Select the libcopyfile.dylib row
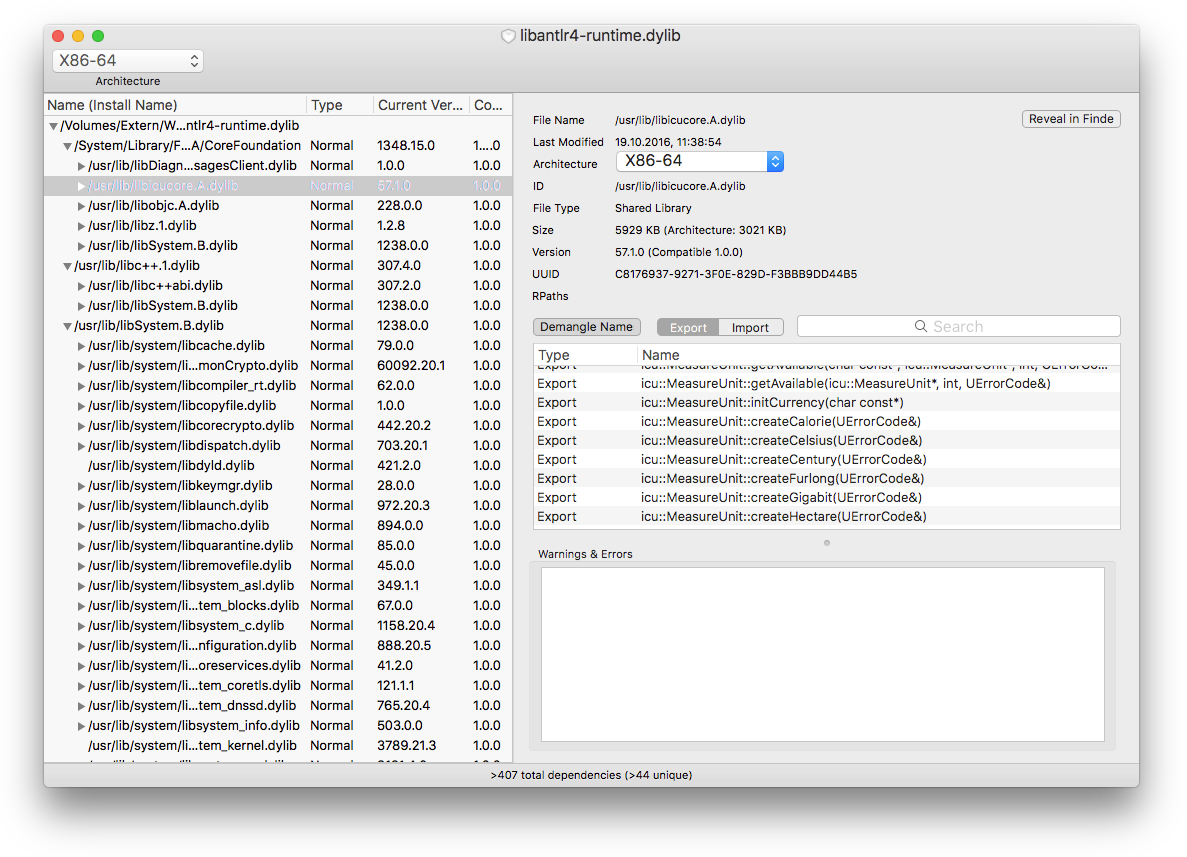 (x=279, y=406)
